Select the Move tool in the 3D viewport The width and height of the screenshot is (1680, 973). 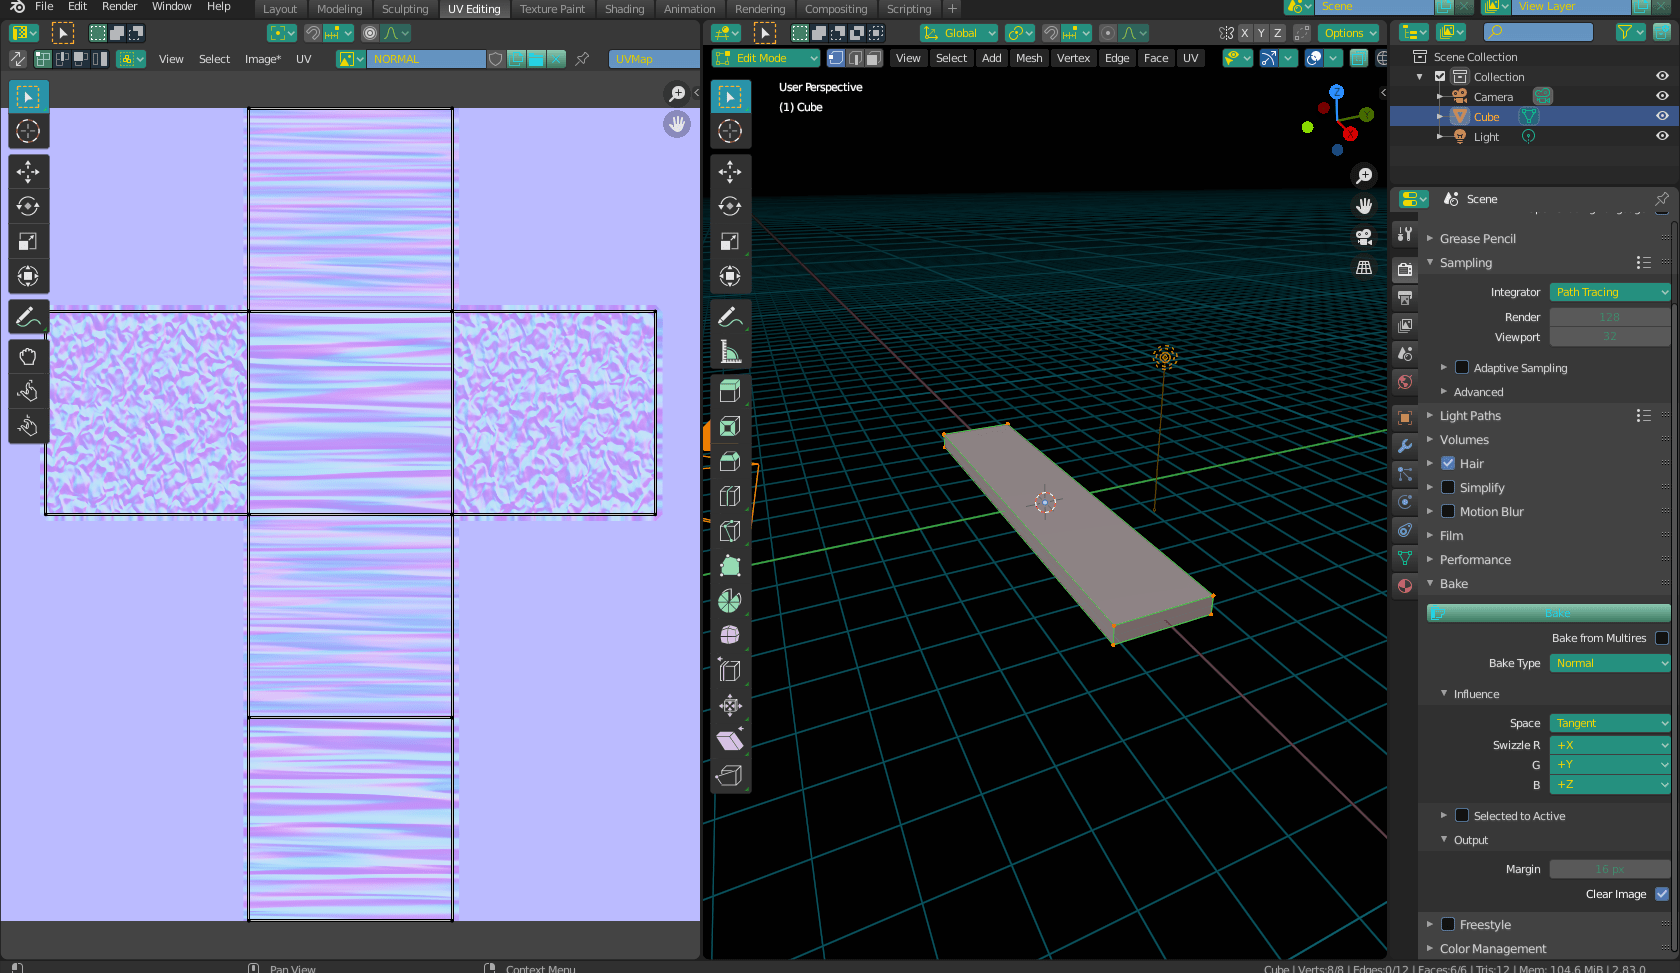[730, 172]
